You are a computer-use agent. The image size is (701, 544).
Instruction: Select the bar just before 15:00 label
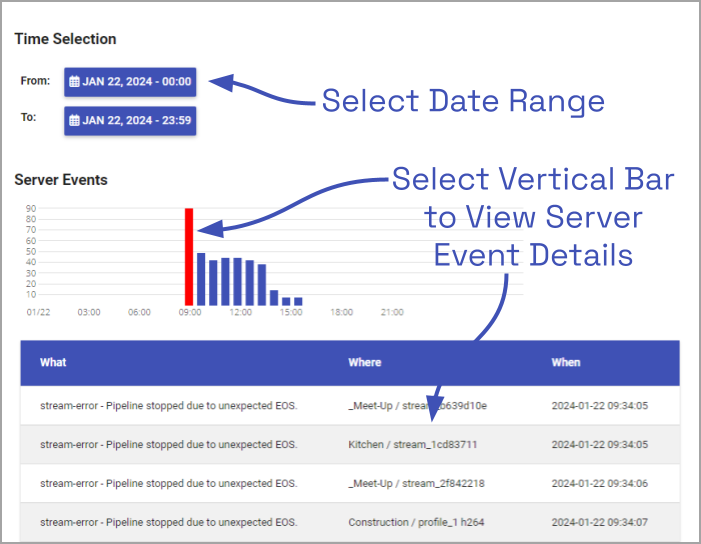pyautogui.click(x=286, y=301)
